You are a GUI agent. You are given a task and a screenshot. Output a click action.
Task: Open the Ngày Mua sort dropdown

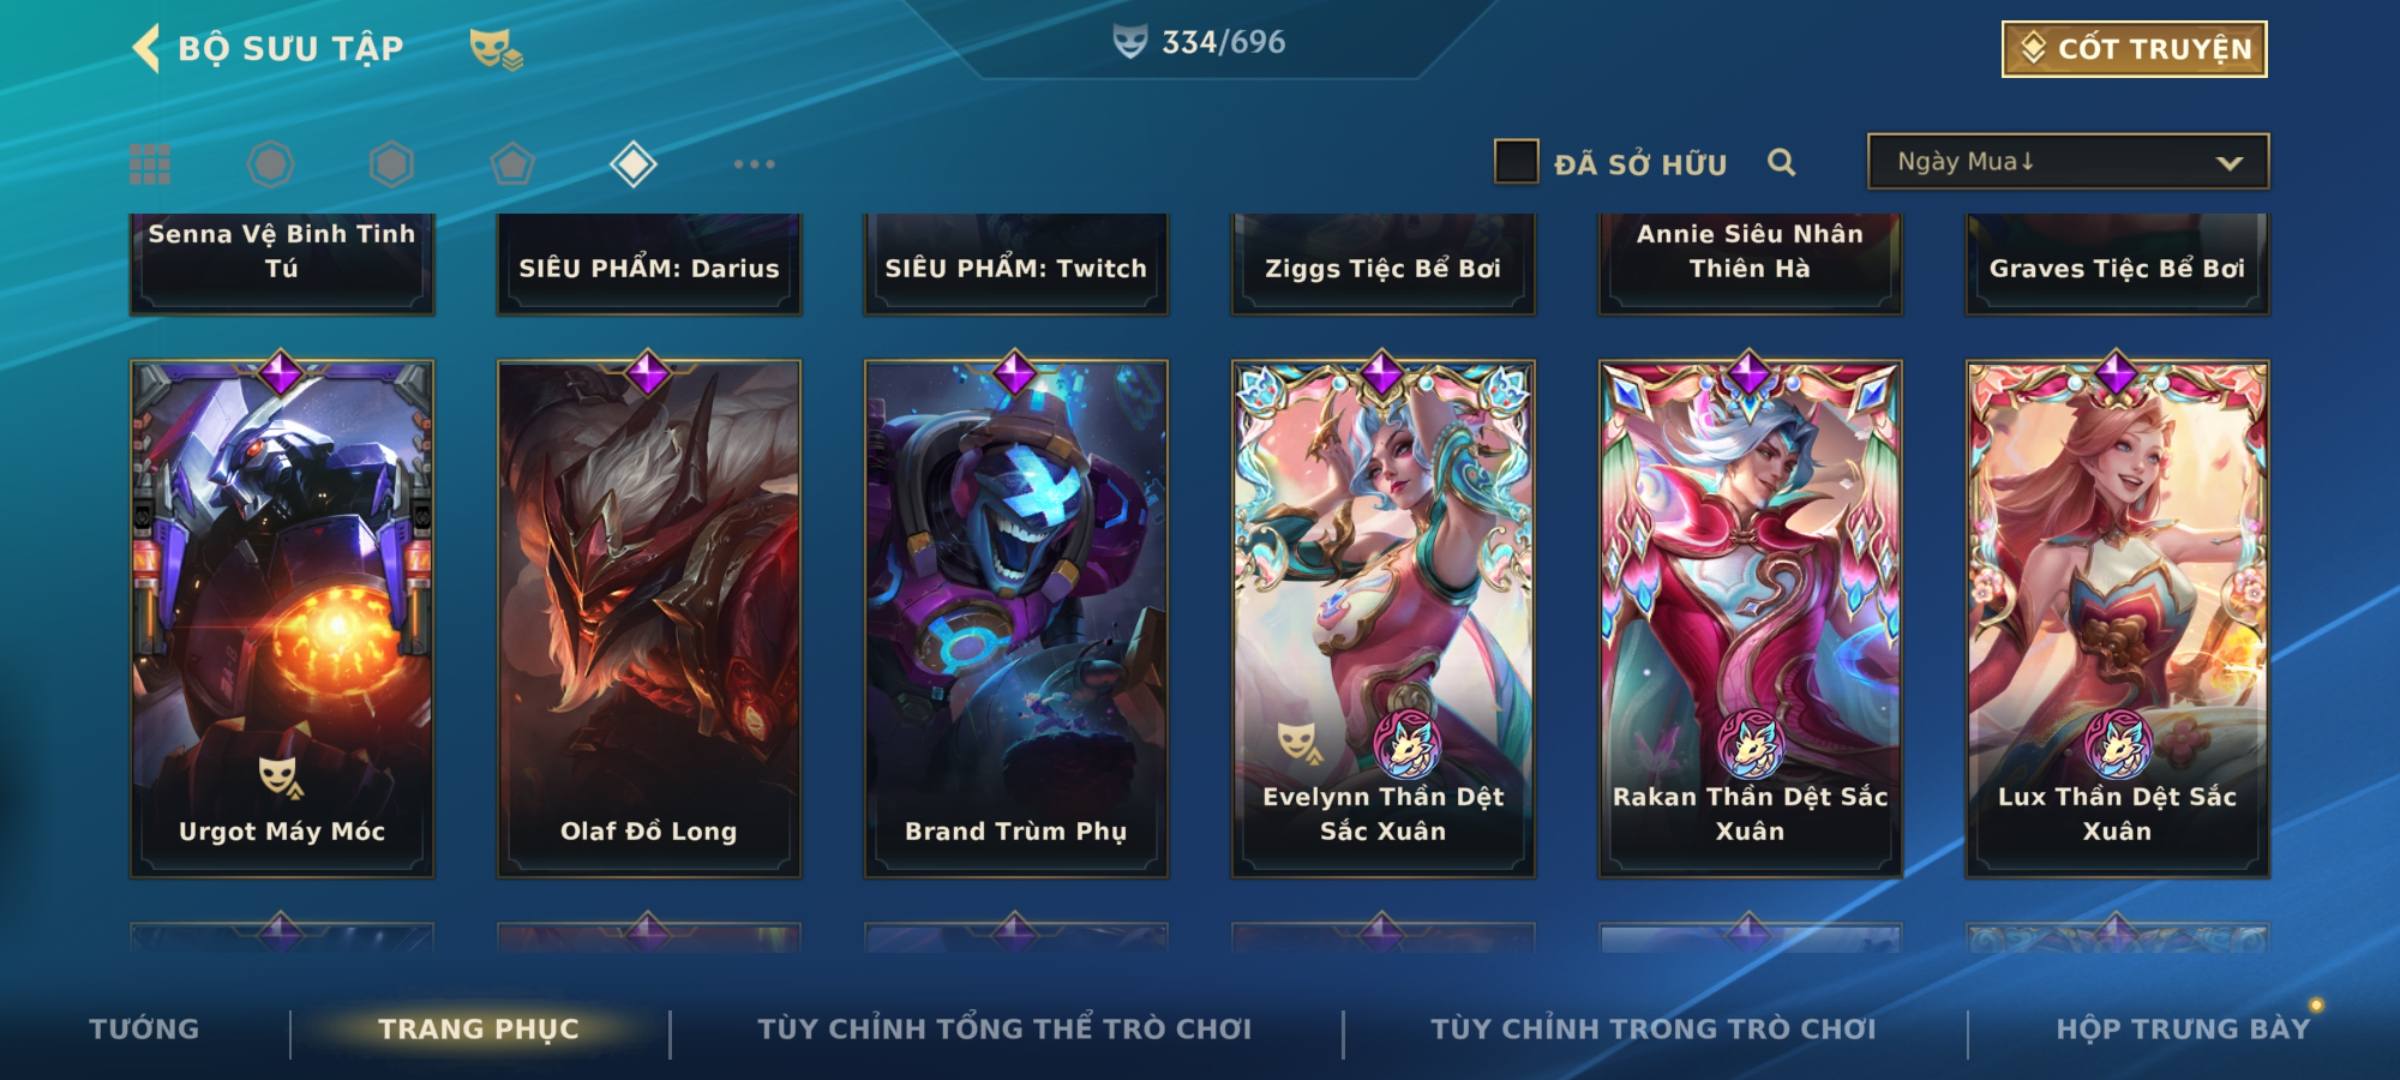pos(2068,161)
